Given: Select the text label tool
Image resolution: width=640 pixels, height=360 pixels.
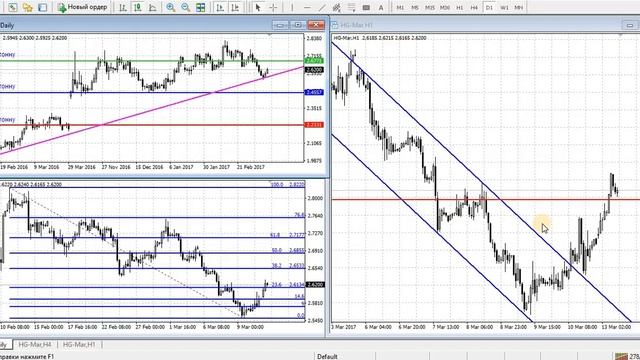Looking at the screenshot, I should tap(366, 7).
